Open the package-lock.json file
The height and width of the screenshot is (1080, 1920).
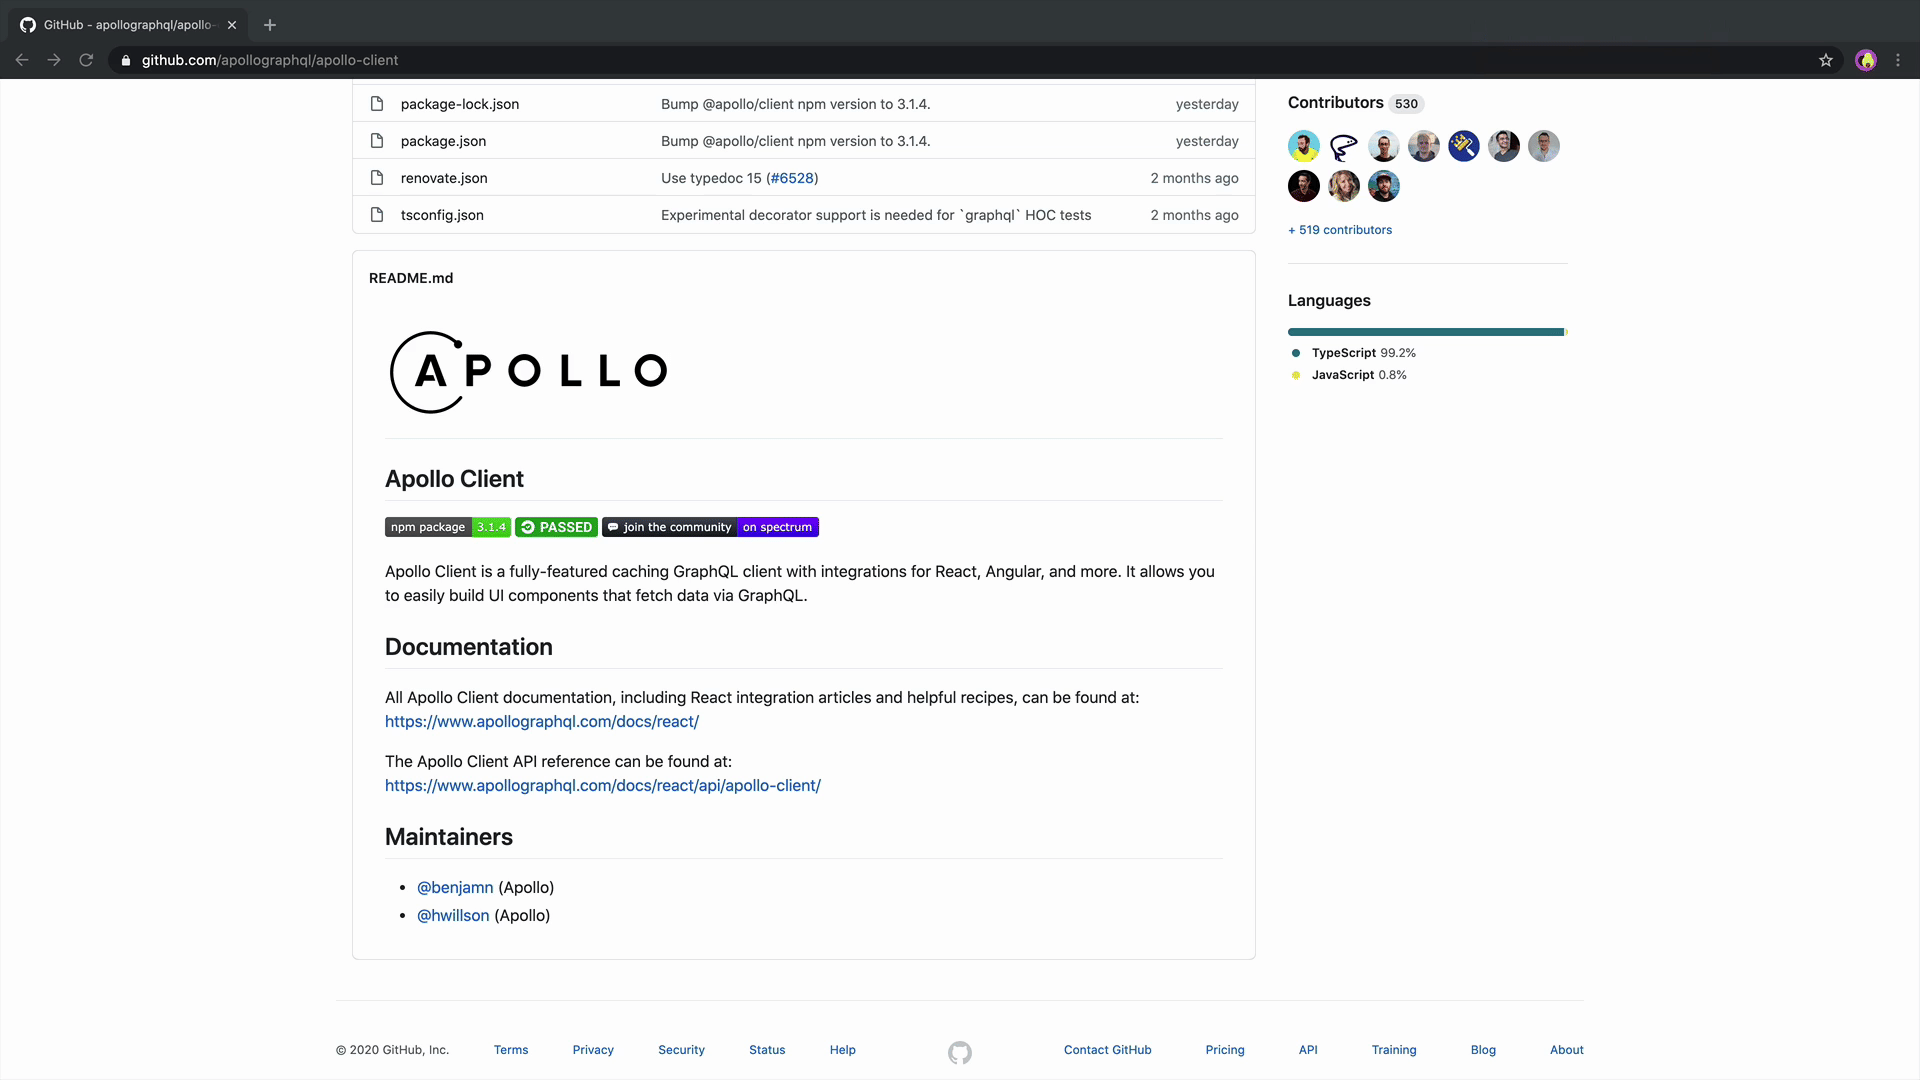pos(460,104)
